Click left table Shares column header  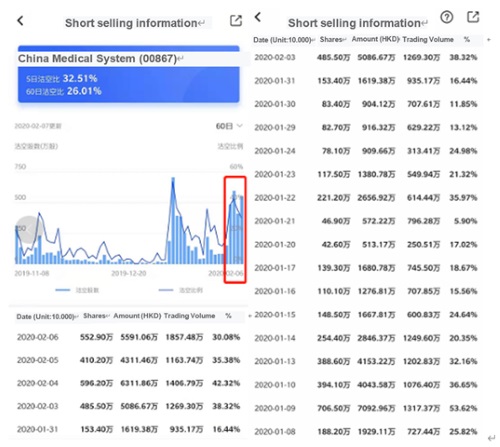pos(94,316)
